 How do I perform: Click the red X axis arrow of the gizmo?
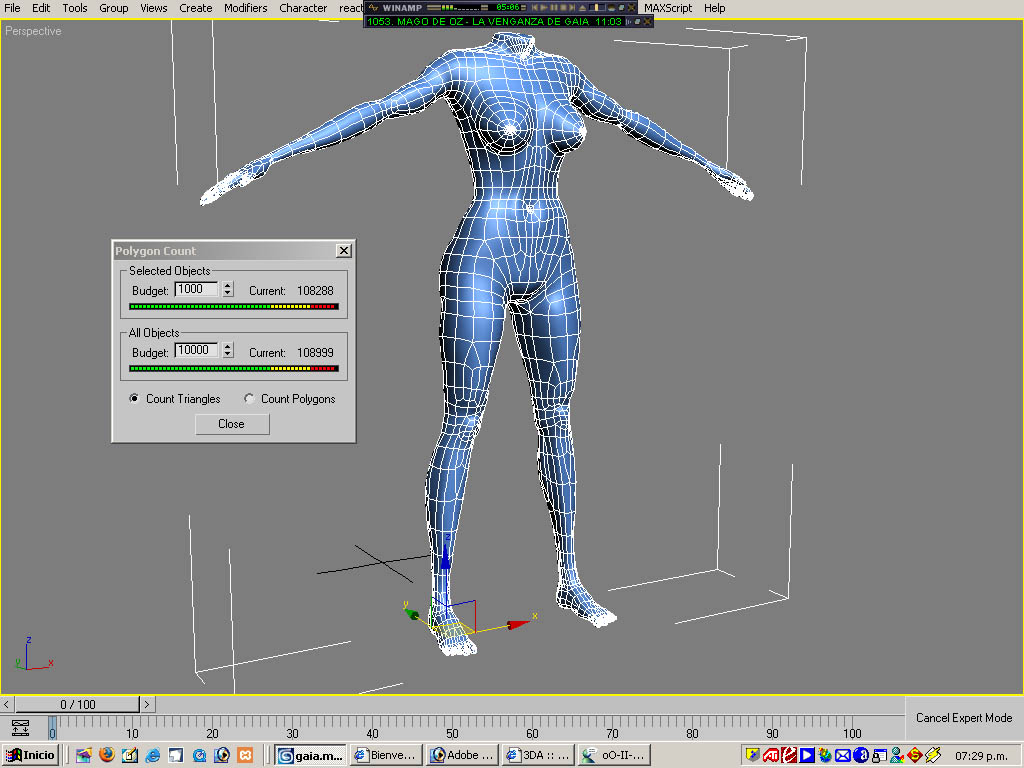(x=518, y=624)
